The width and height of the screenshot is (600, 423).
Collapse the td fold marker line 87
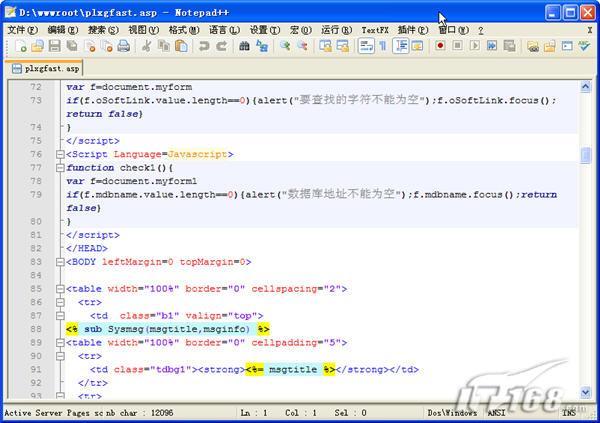[x=60, y=316]
